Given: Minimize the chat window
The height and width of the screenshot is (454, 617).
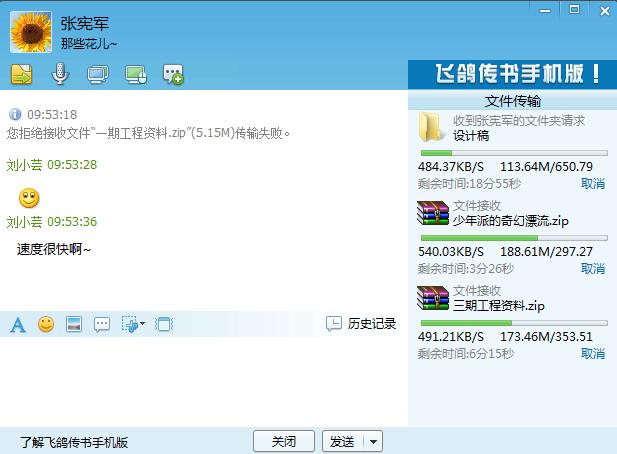Looking at the screenshot, I should click(x=545, y=10).
